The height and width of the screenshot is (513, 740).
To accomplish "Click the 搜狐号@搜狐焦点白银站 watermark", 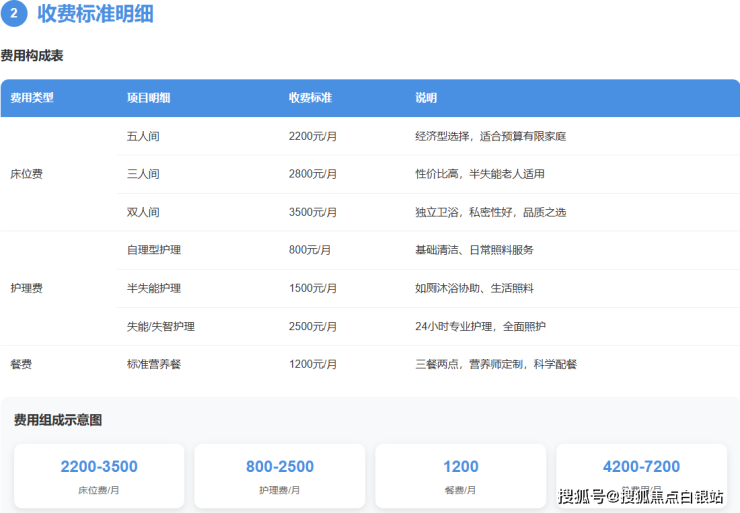I will [641, 497].
